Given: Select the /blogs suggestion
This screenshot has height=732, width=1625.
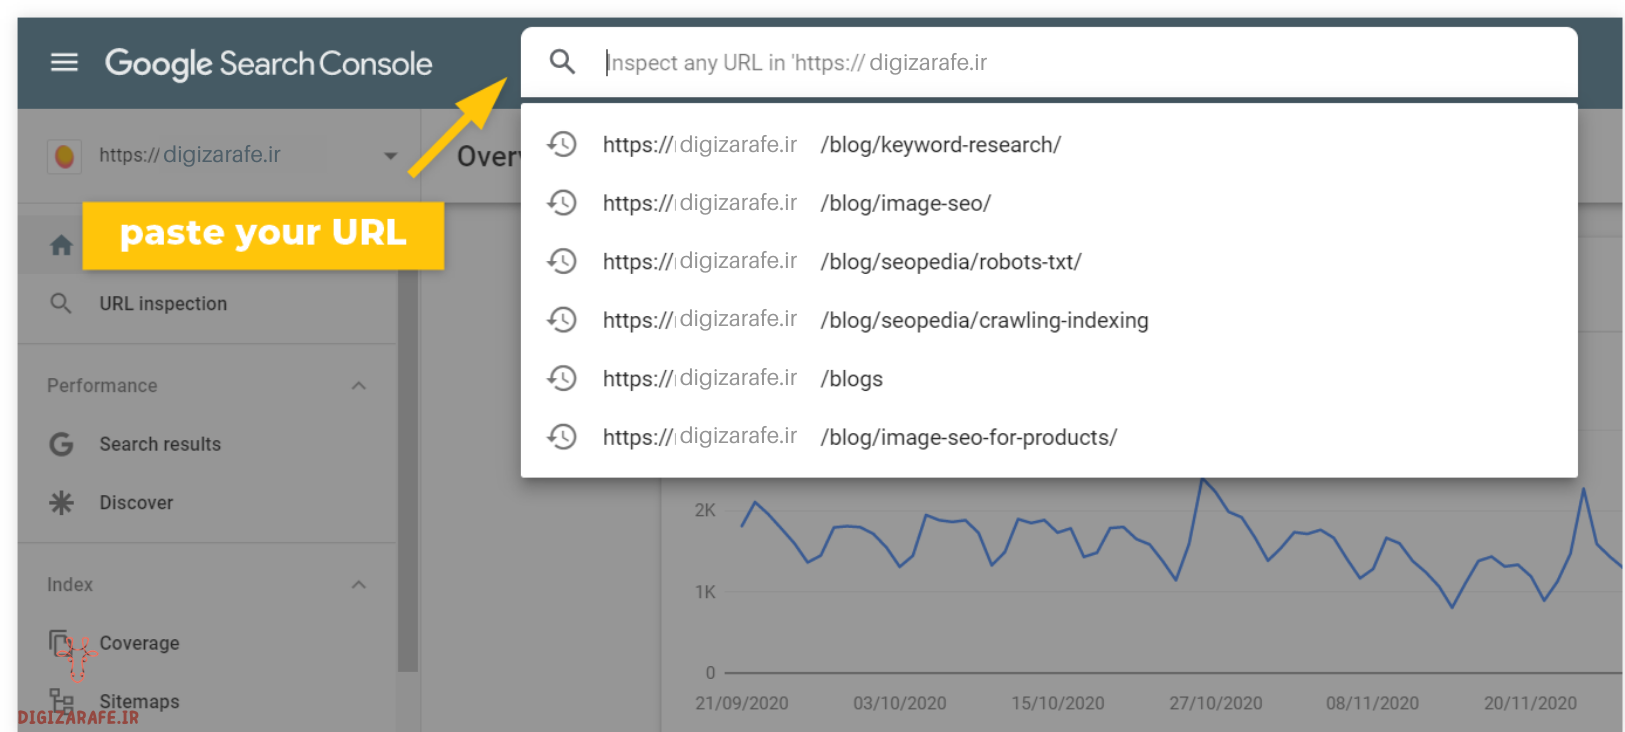Looking at the screenshot, I should [x=1049, y=379].
